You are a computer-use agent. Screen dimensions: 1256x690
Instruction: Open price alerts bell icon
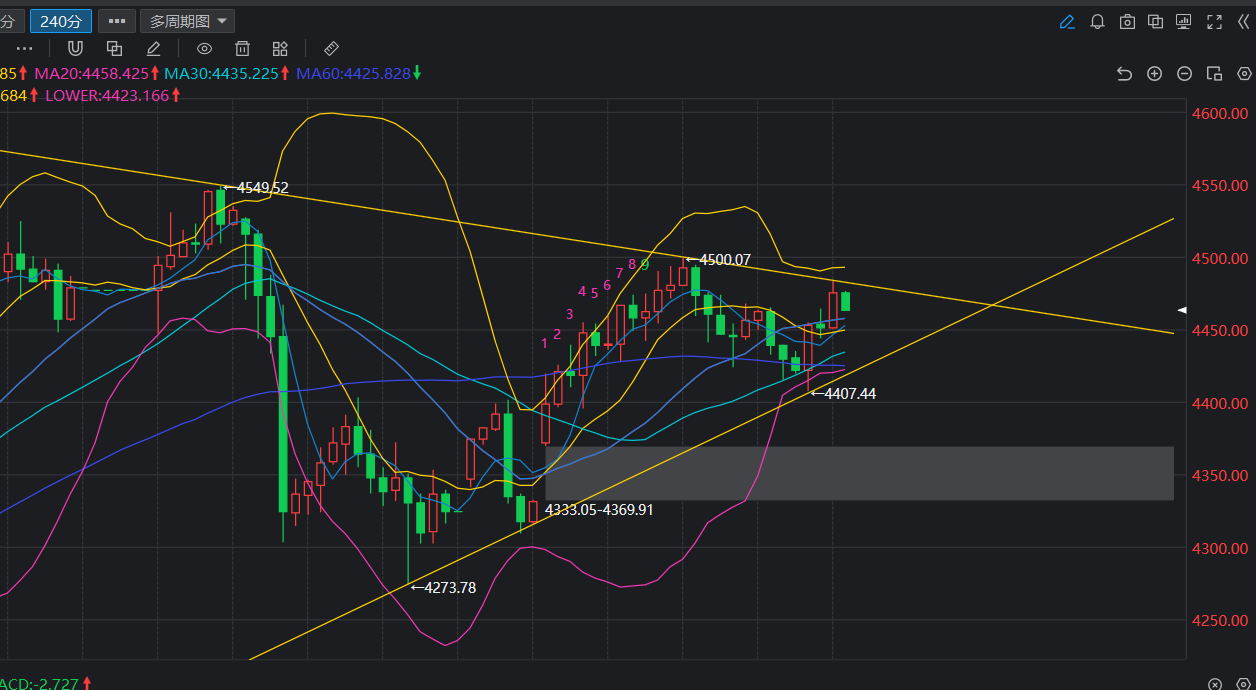coord(1097,21)
